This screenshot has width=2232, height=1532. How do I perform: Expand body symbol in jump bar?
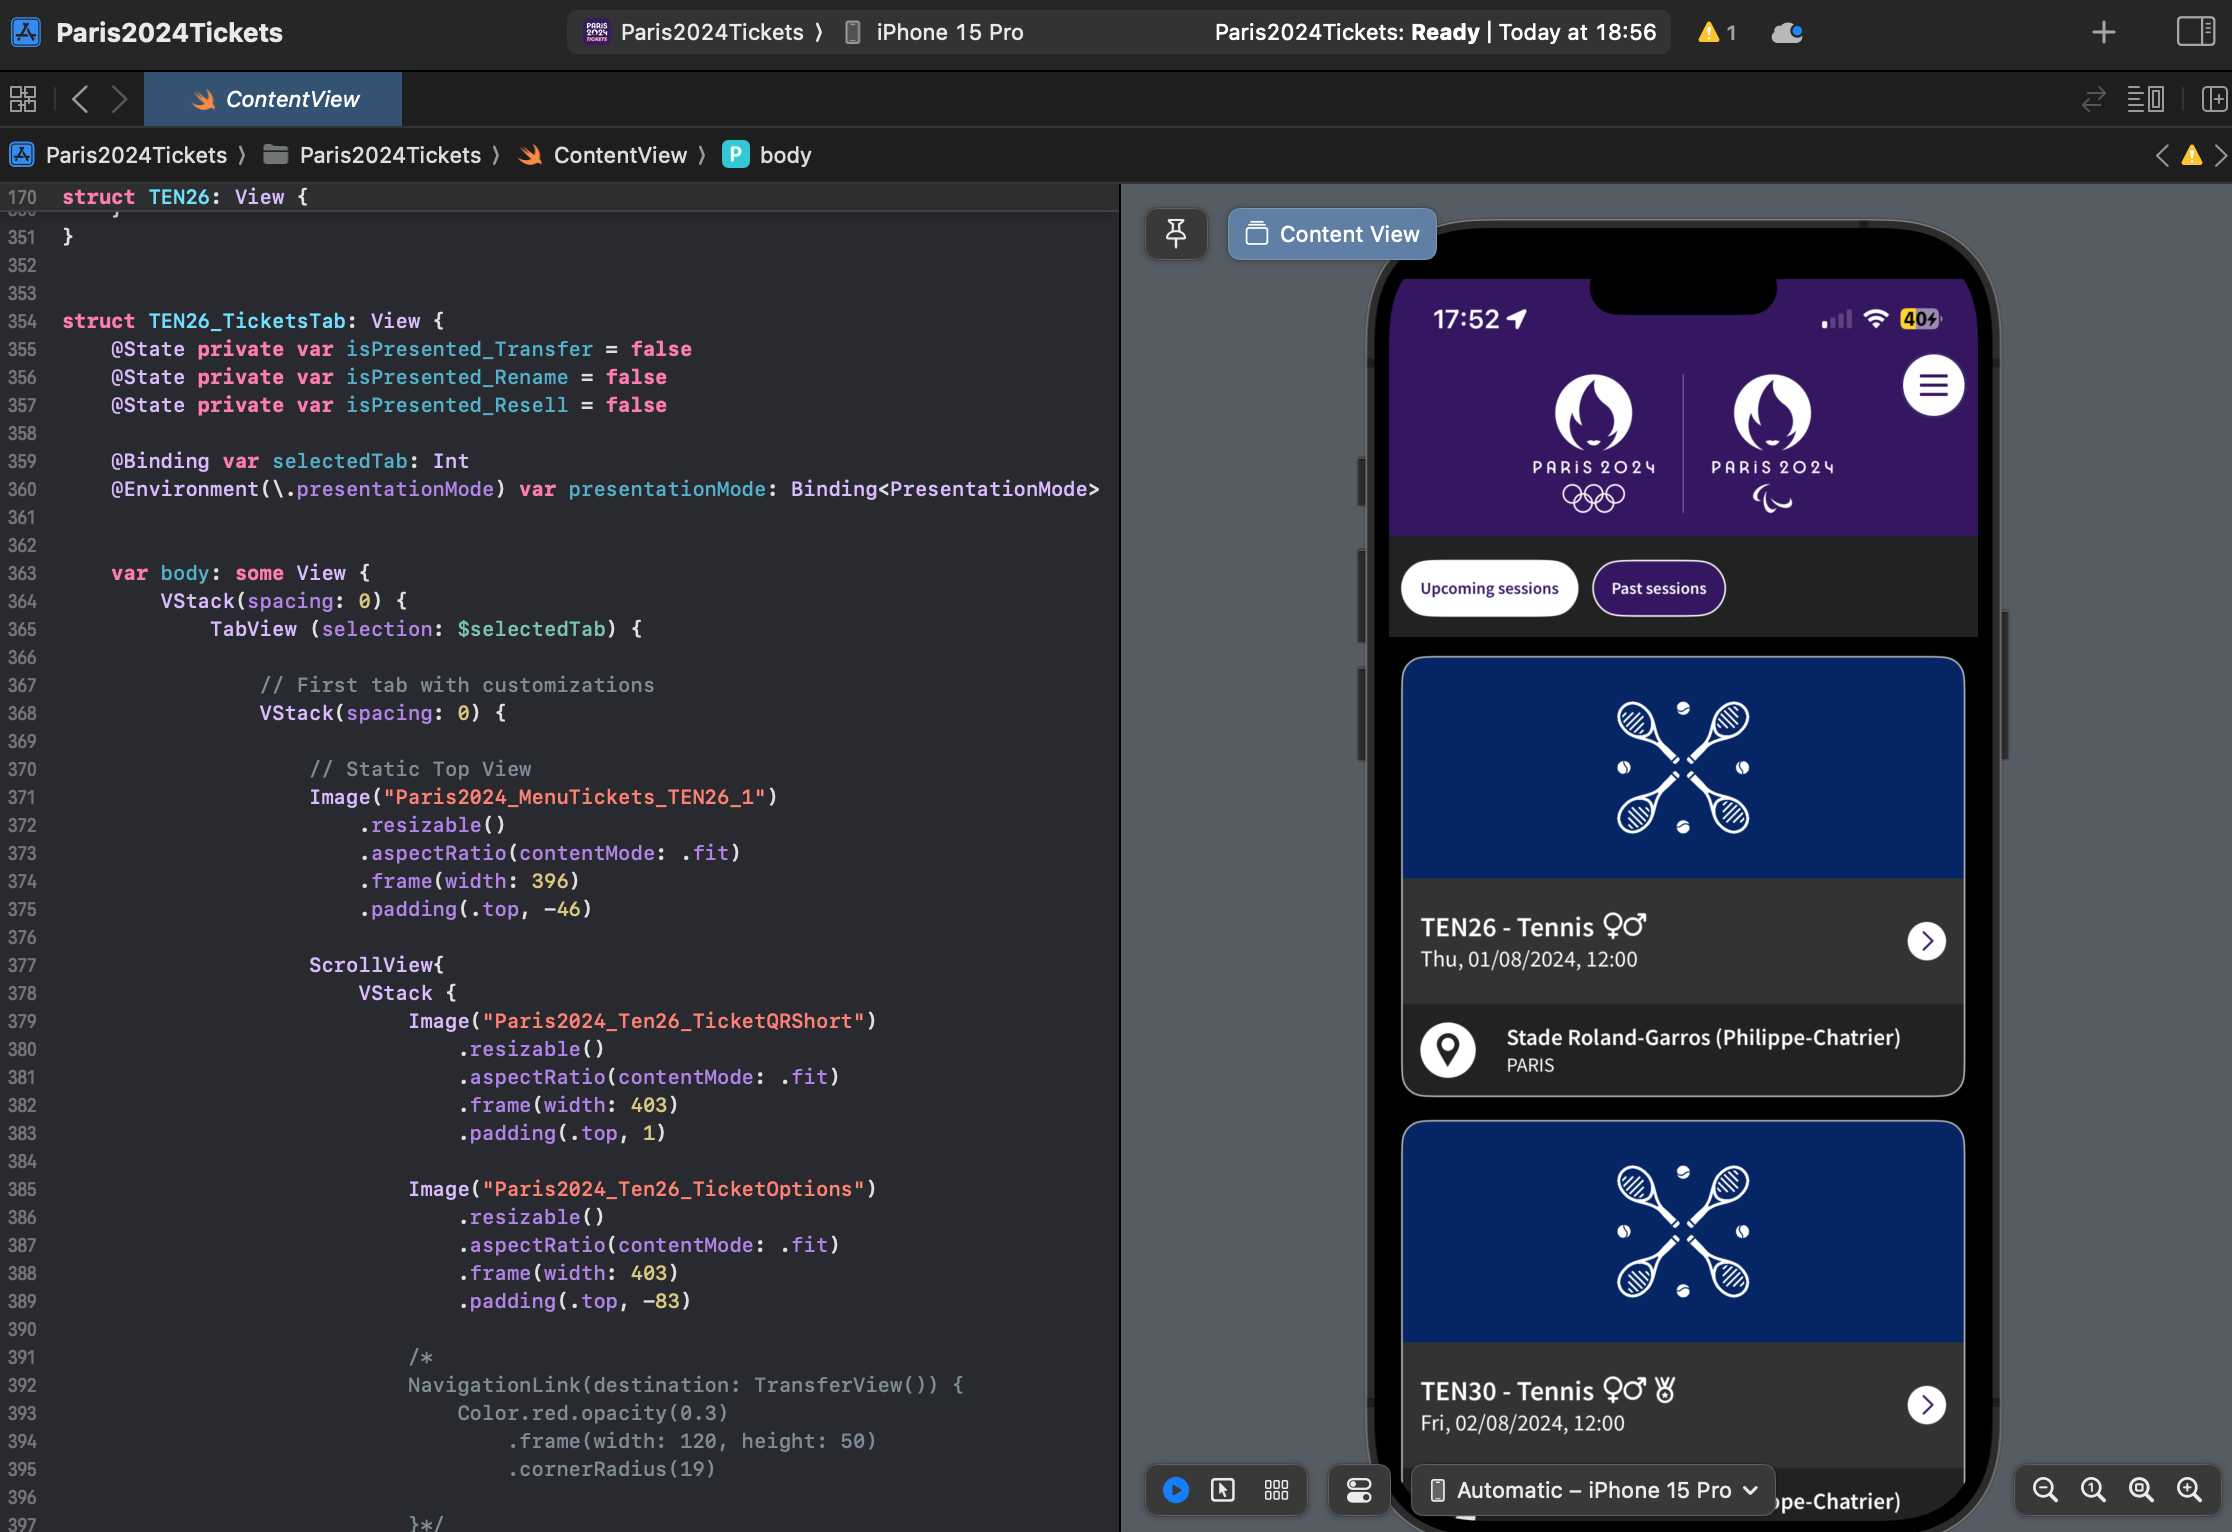point(784,155)
